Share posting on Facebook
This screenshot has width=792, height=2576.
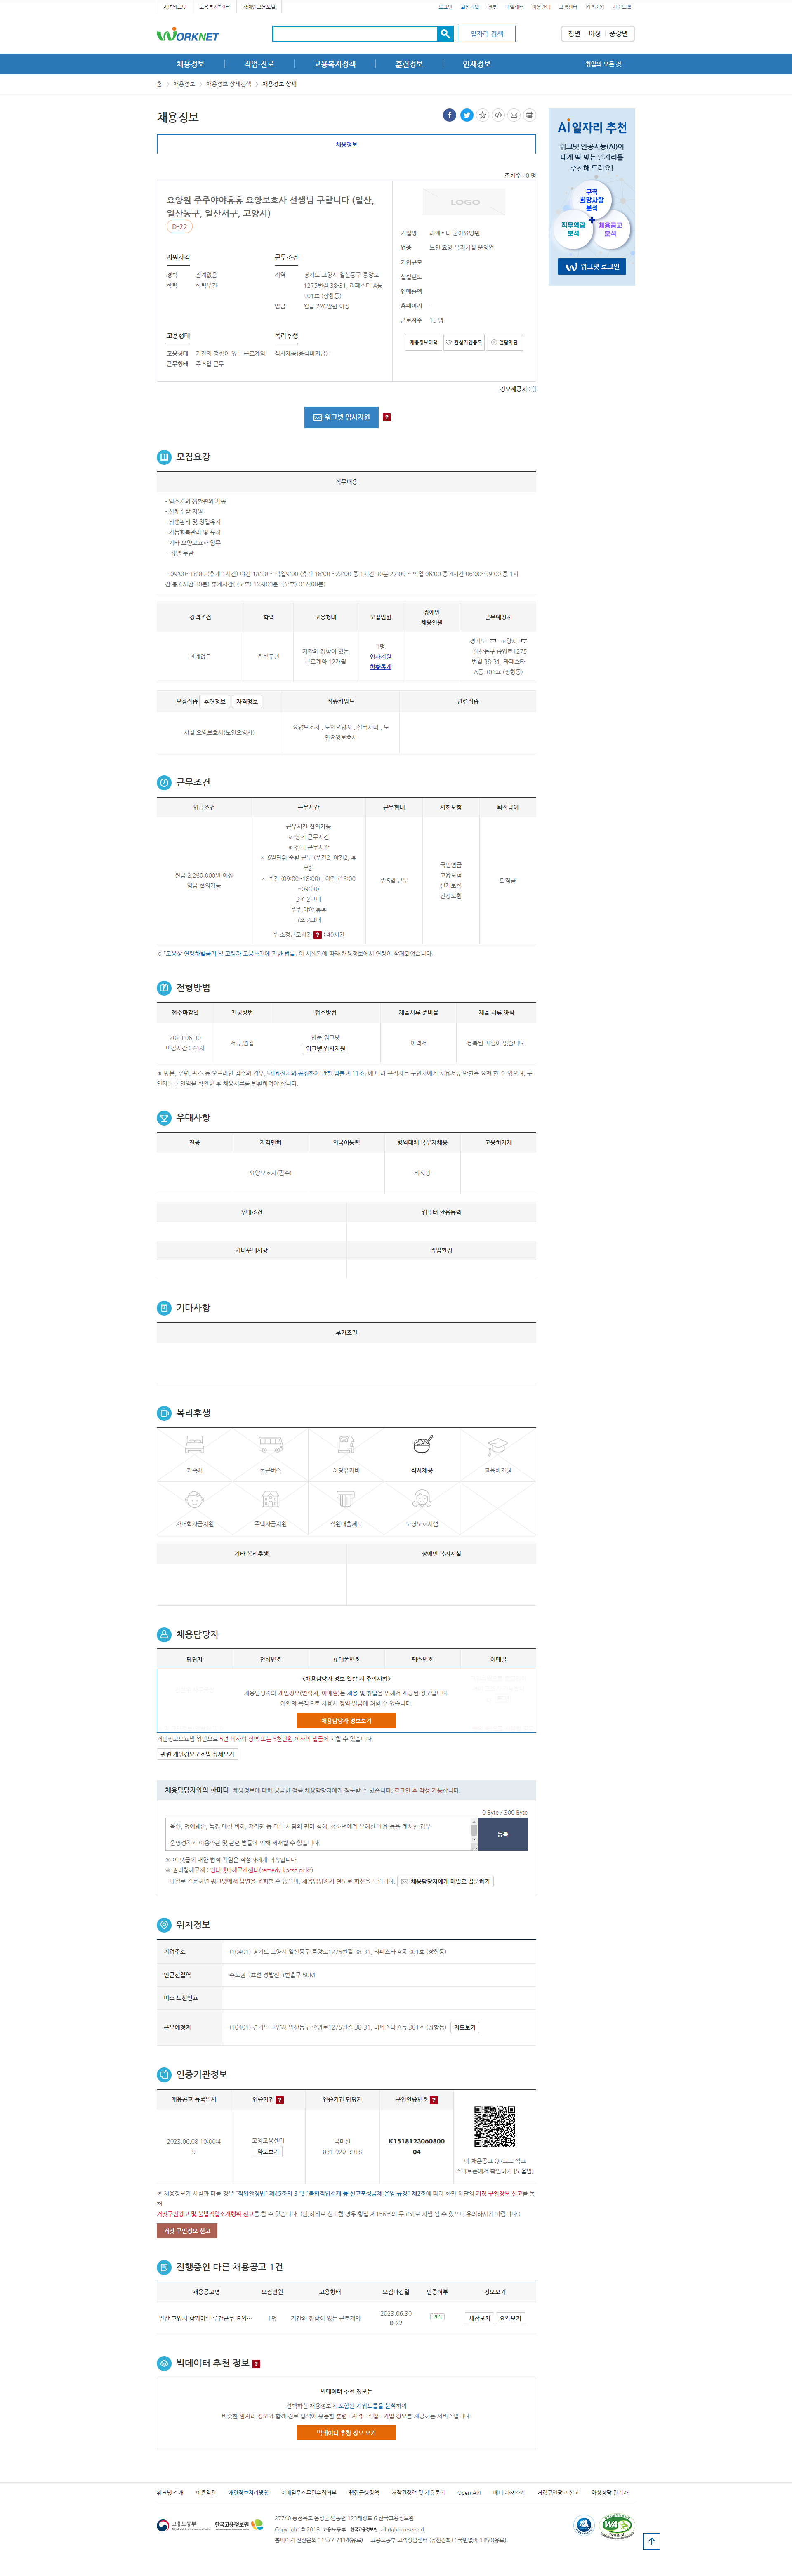pyautogui.click(x=450, y=115)
